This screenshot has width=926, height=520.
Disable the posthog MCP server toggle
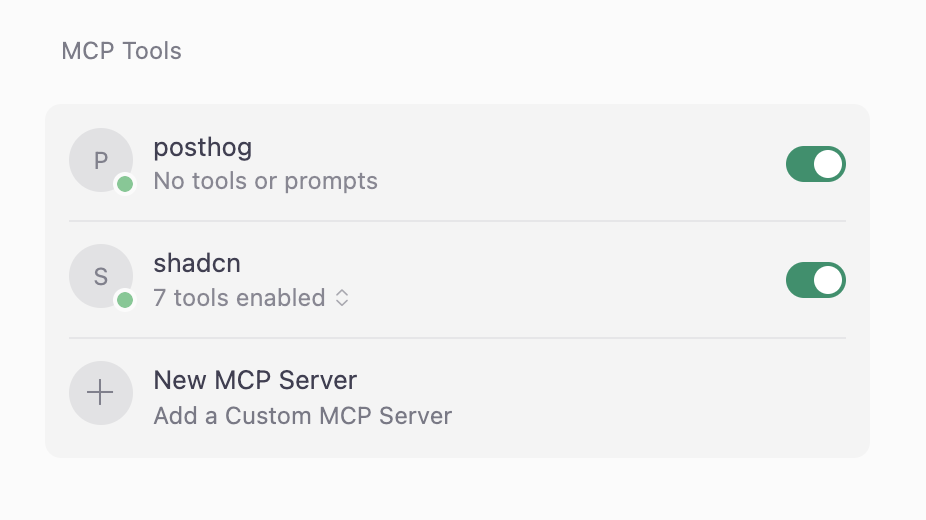pos(816,164)
